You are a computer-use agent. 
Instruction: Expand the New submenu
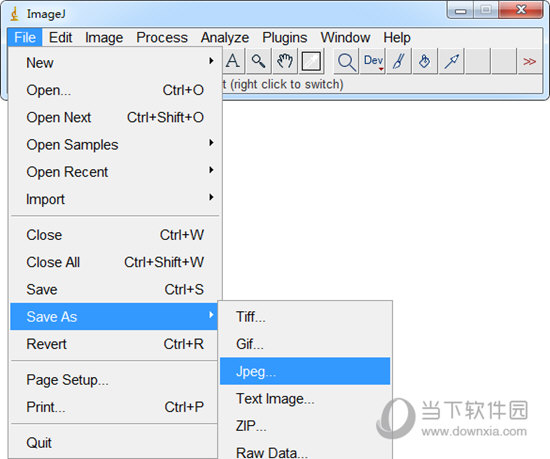[114, 63]
